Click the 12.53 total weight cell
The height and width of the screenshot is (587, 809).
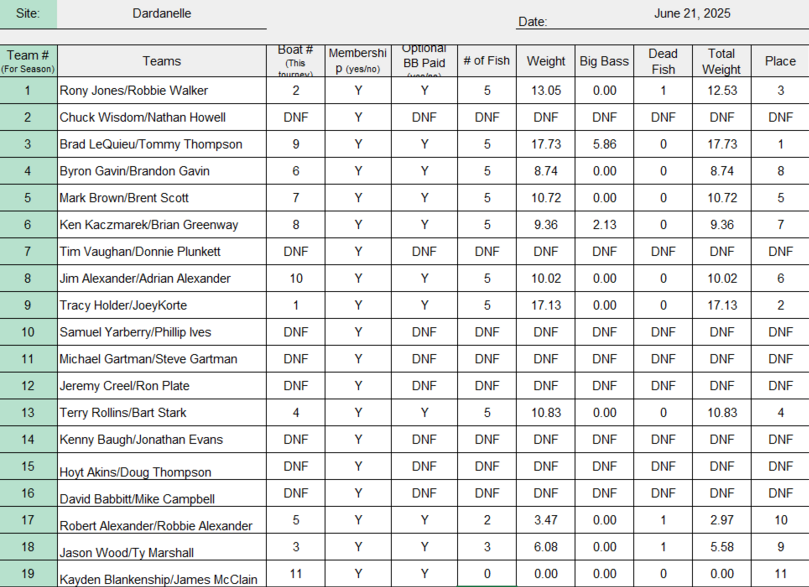[721, 91]
